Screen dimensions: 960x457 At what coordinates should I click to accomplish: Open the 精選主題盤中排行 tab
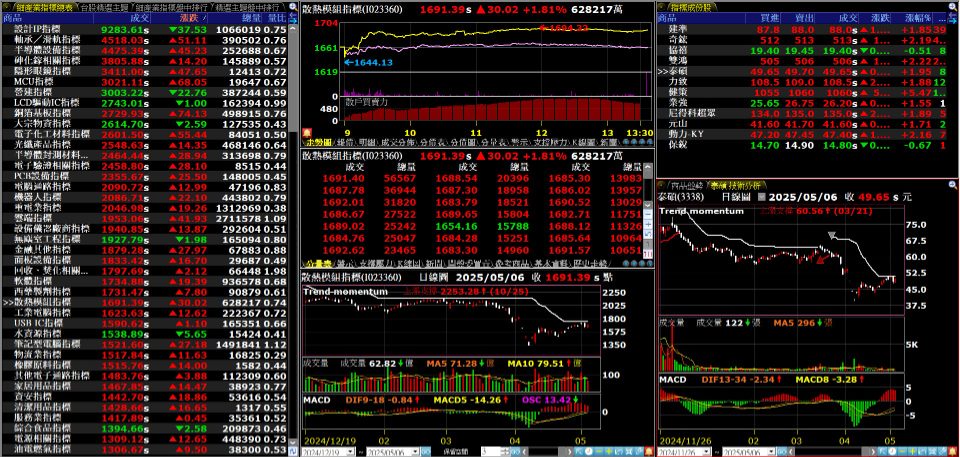click(248, 7)
